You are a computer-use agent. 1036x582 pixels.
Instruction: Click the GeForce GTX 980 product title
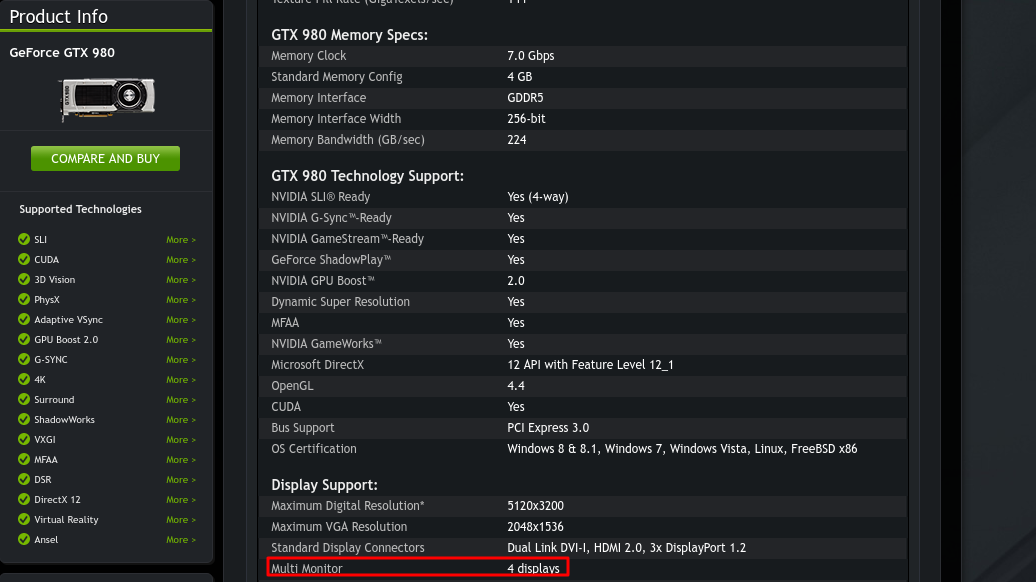pyautogui.click(x=62, y=53)
